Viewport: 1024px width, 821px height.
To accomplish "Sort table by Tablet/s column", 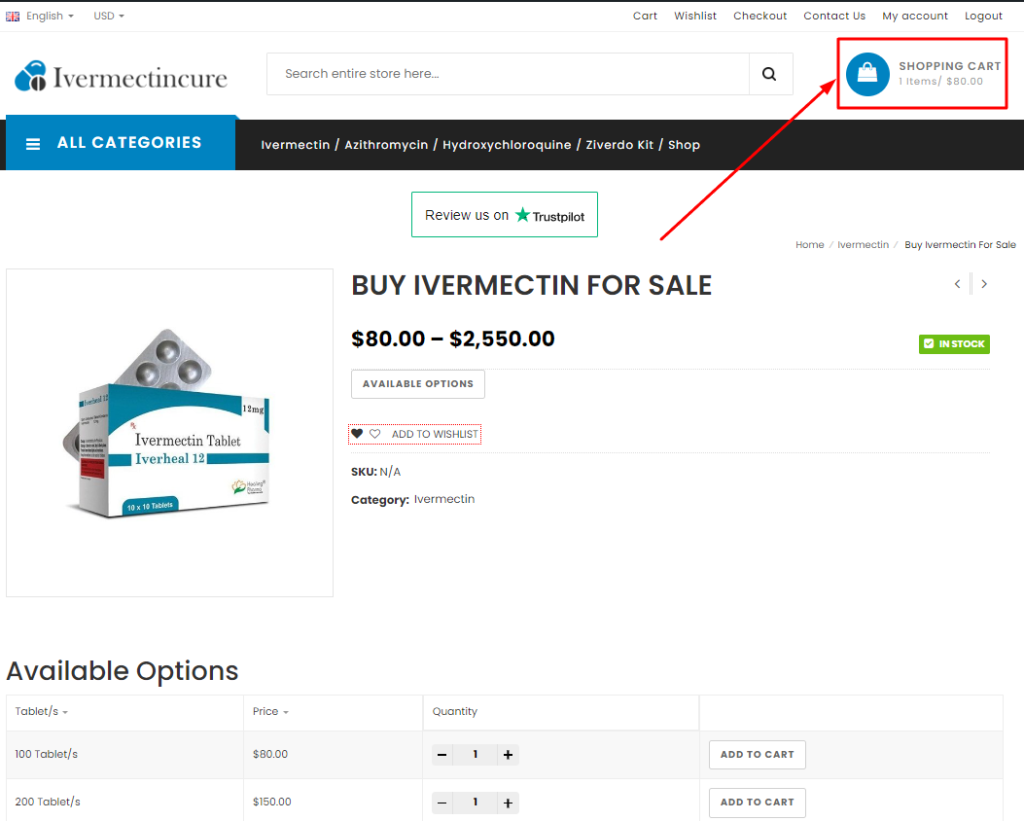I will click(x=41, y=711).
